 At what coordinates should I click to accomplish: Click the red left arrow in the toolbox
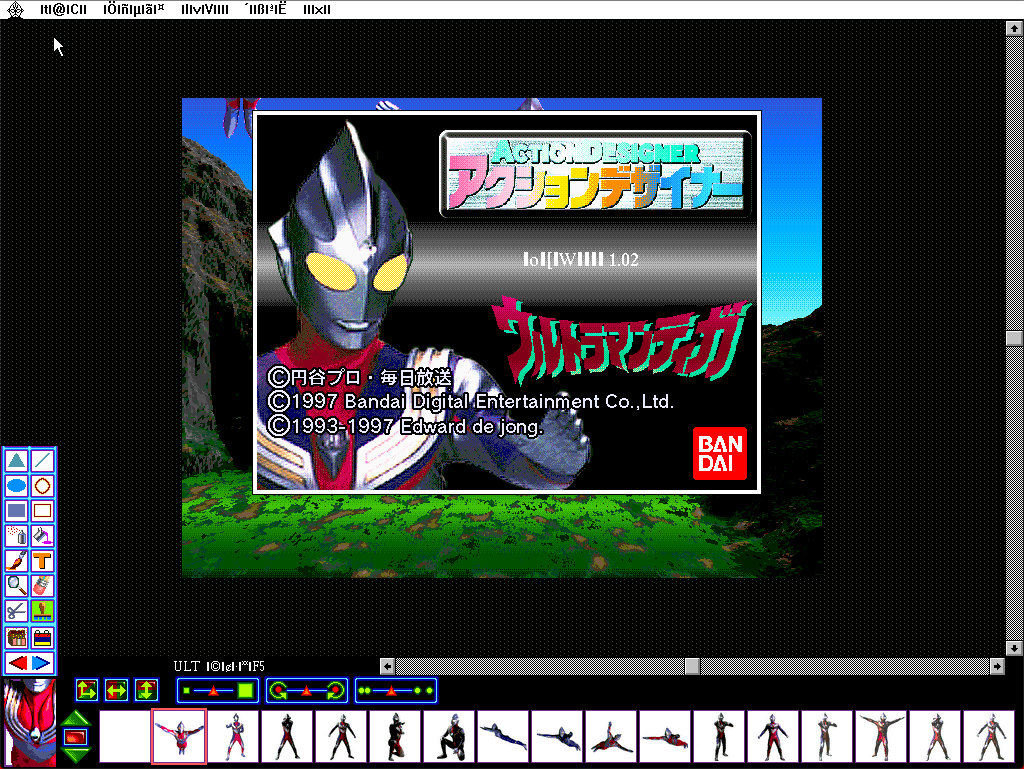click(18, 663)
